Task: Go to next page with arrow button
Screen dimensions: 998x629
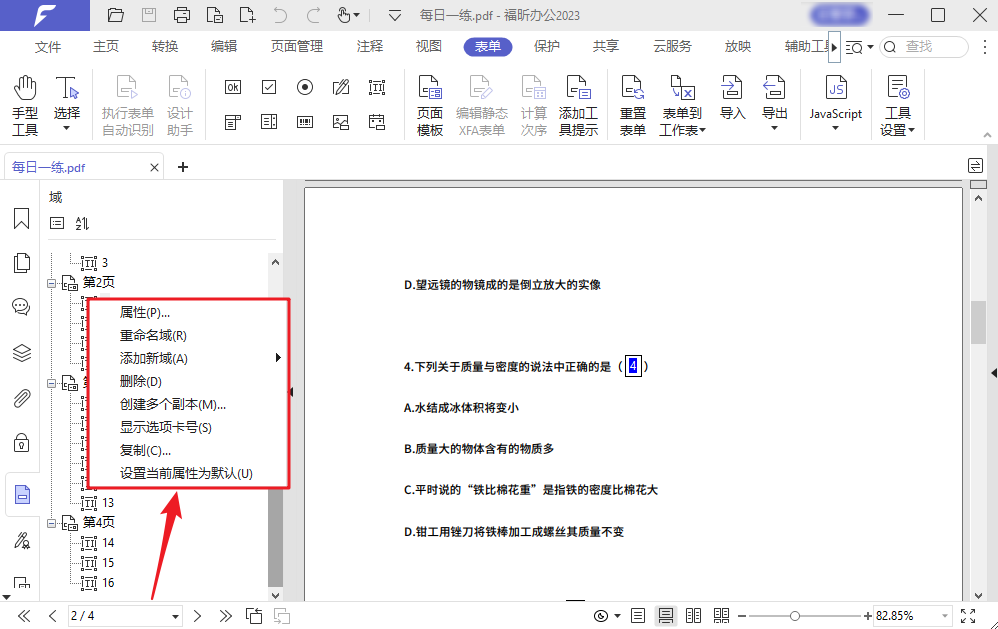Action: point(196,615)
